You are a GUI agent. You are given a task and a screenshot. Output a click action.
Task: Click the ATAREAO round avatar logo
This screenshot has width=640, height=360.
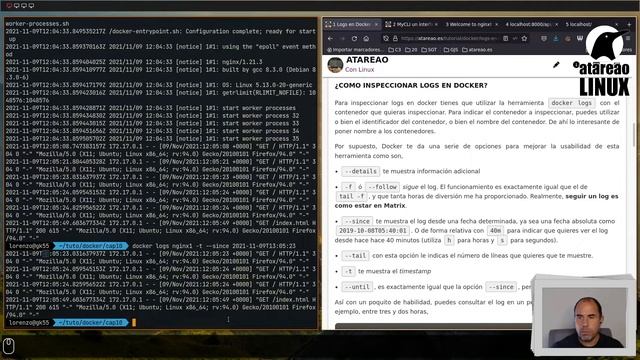(x=335, y=65)
